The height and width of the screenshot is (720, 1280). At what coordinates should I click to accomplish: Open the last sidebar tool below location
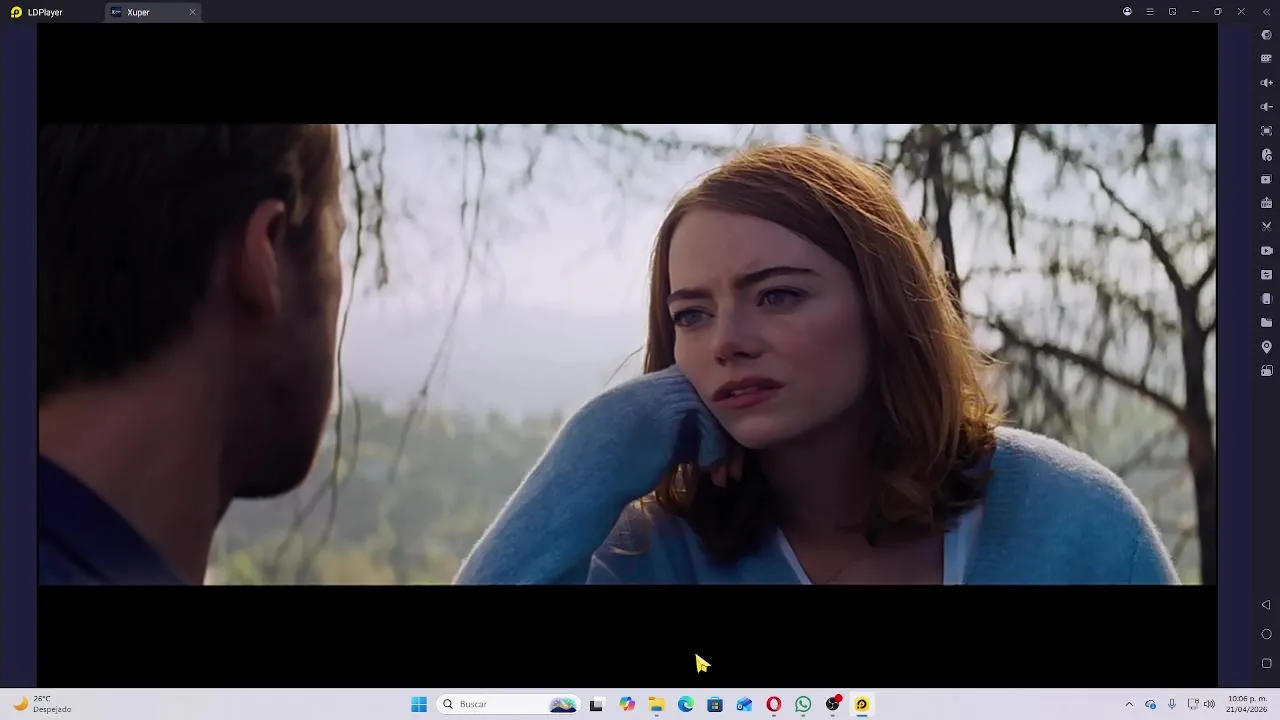[x=1266, y=371]
